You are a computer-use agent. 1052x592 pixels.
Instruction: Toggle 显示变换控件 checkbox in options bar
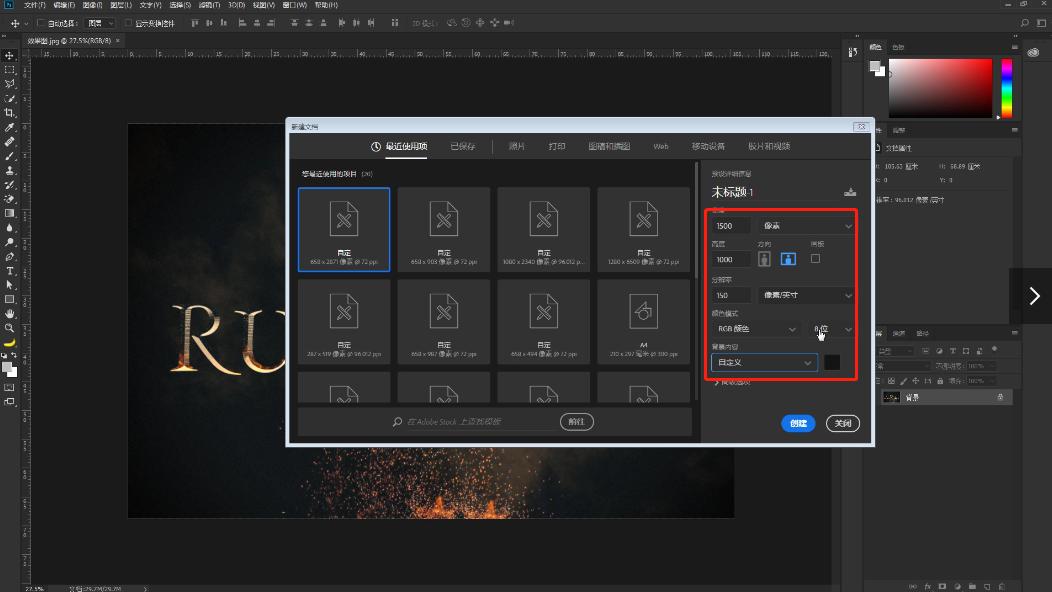coord(129,23)
